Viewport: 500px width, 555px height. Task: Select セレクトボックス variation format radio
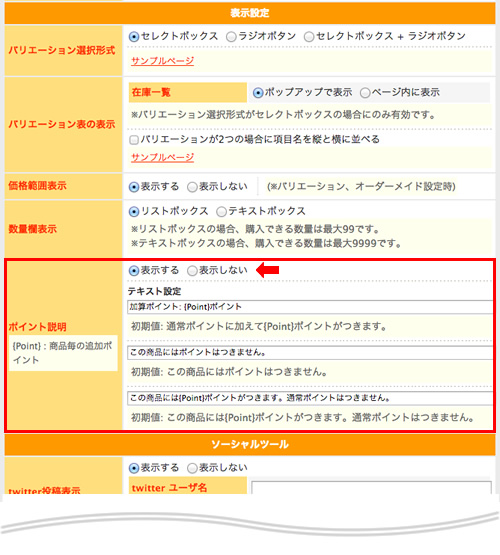click(134, 36)
